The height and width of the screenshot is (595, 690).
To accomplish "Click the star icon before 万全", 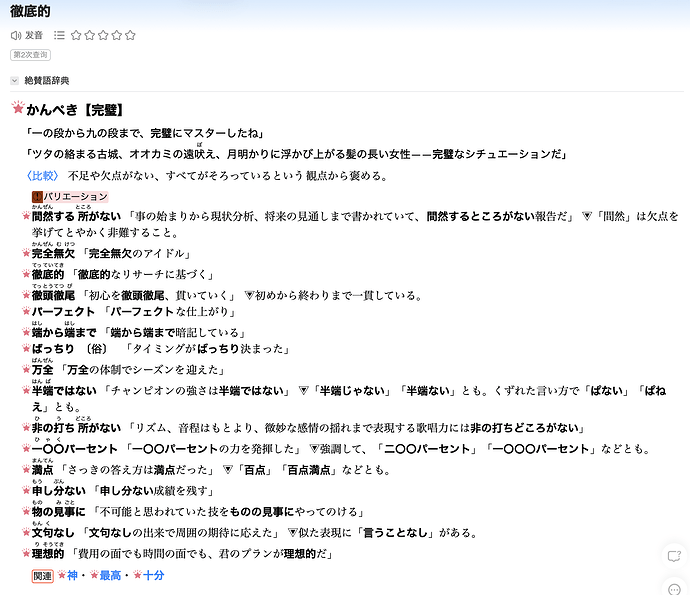I will pos(26,369).
